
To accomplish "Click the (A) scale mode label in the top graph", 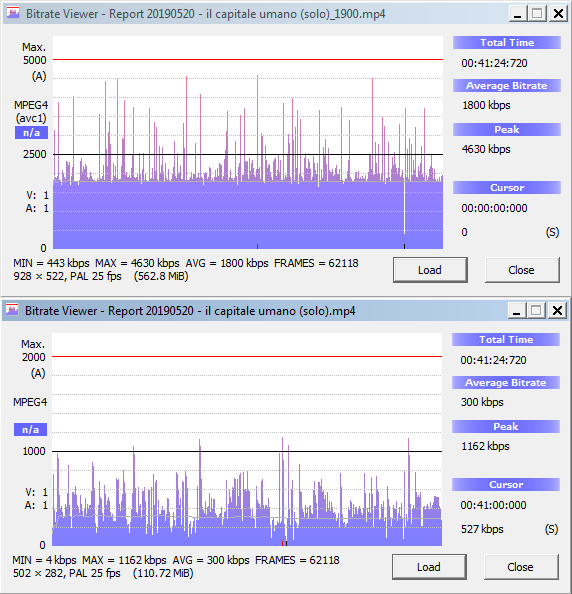I will point(39,76).
